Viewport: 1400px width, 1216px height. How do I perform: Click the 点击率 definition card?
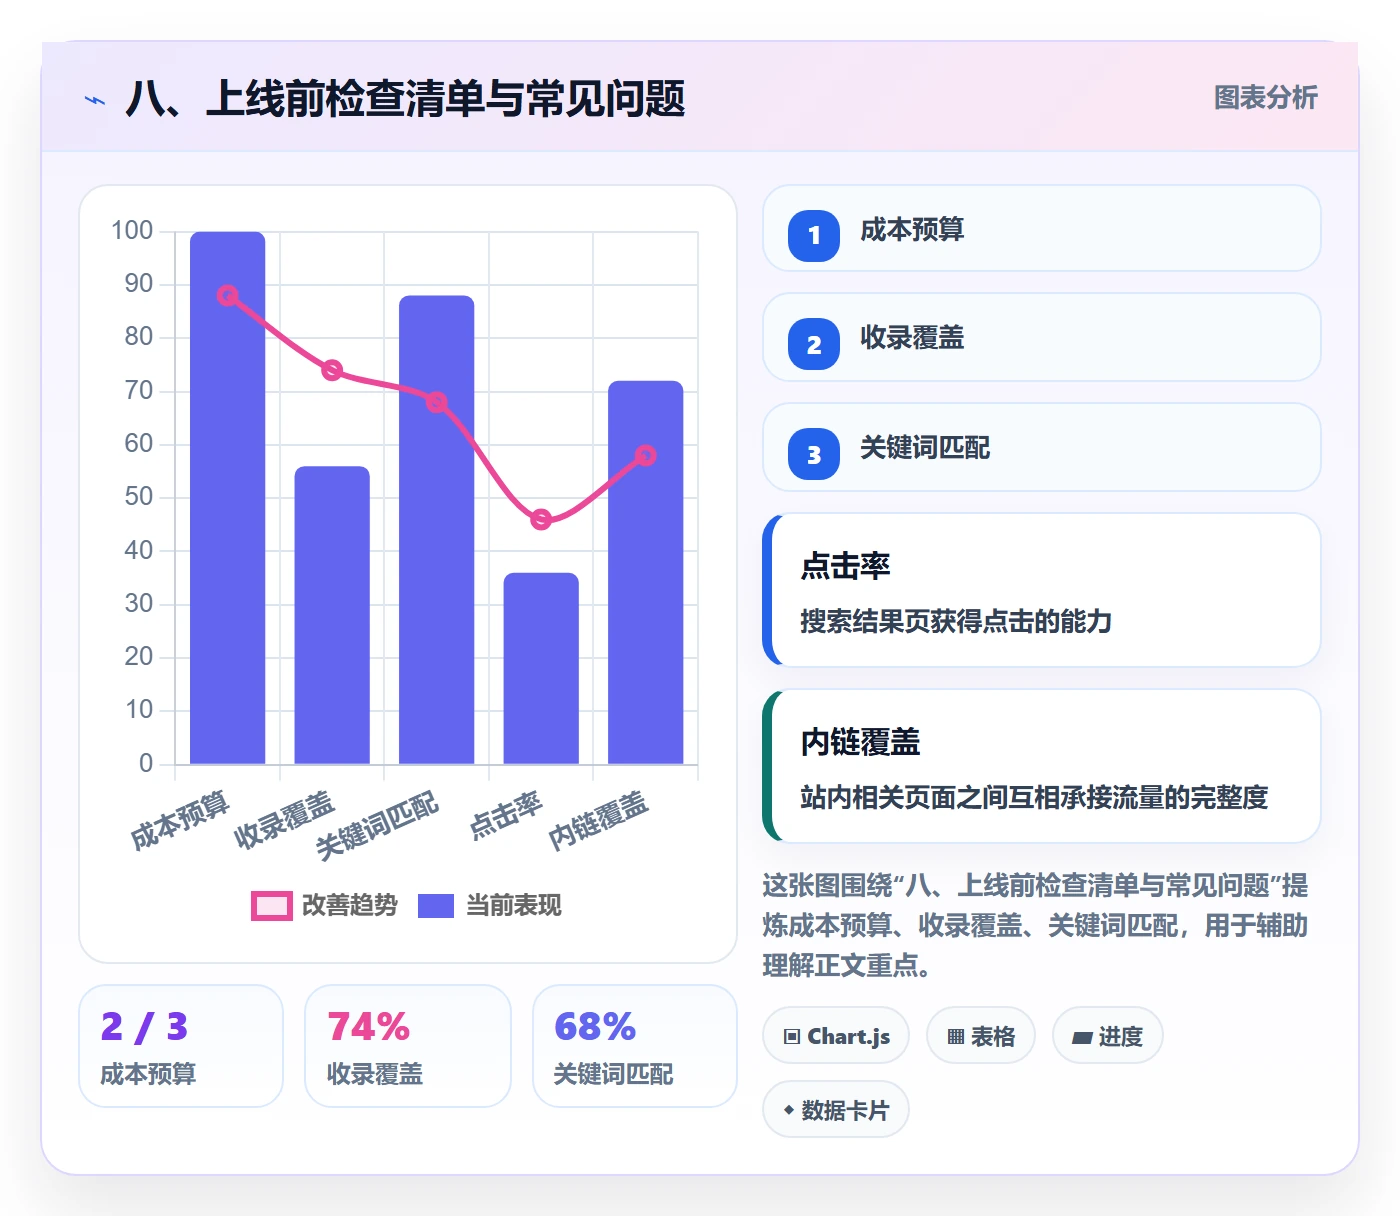pos(1042,590)
